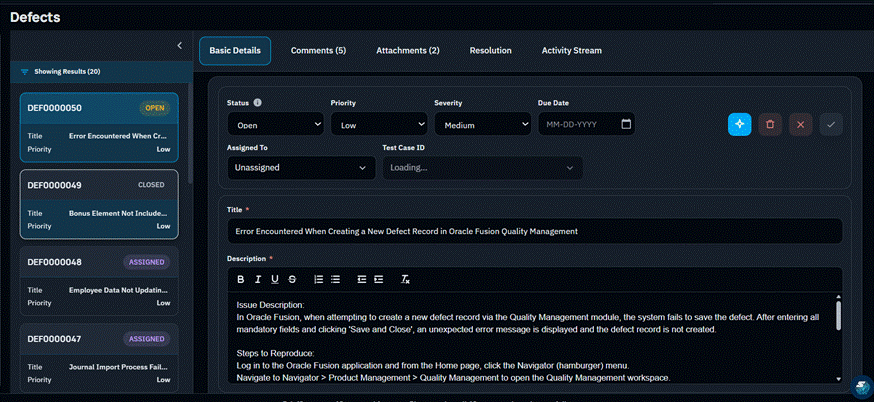Open the Due Date calendar icon
874x402 pixels.
coord(626,124)
